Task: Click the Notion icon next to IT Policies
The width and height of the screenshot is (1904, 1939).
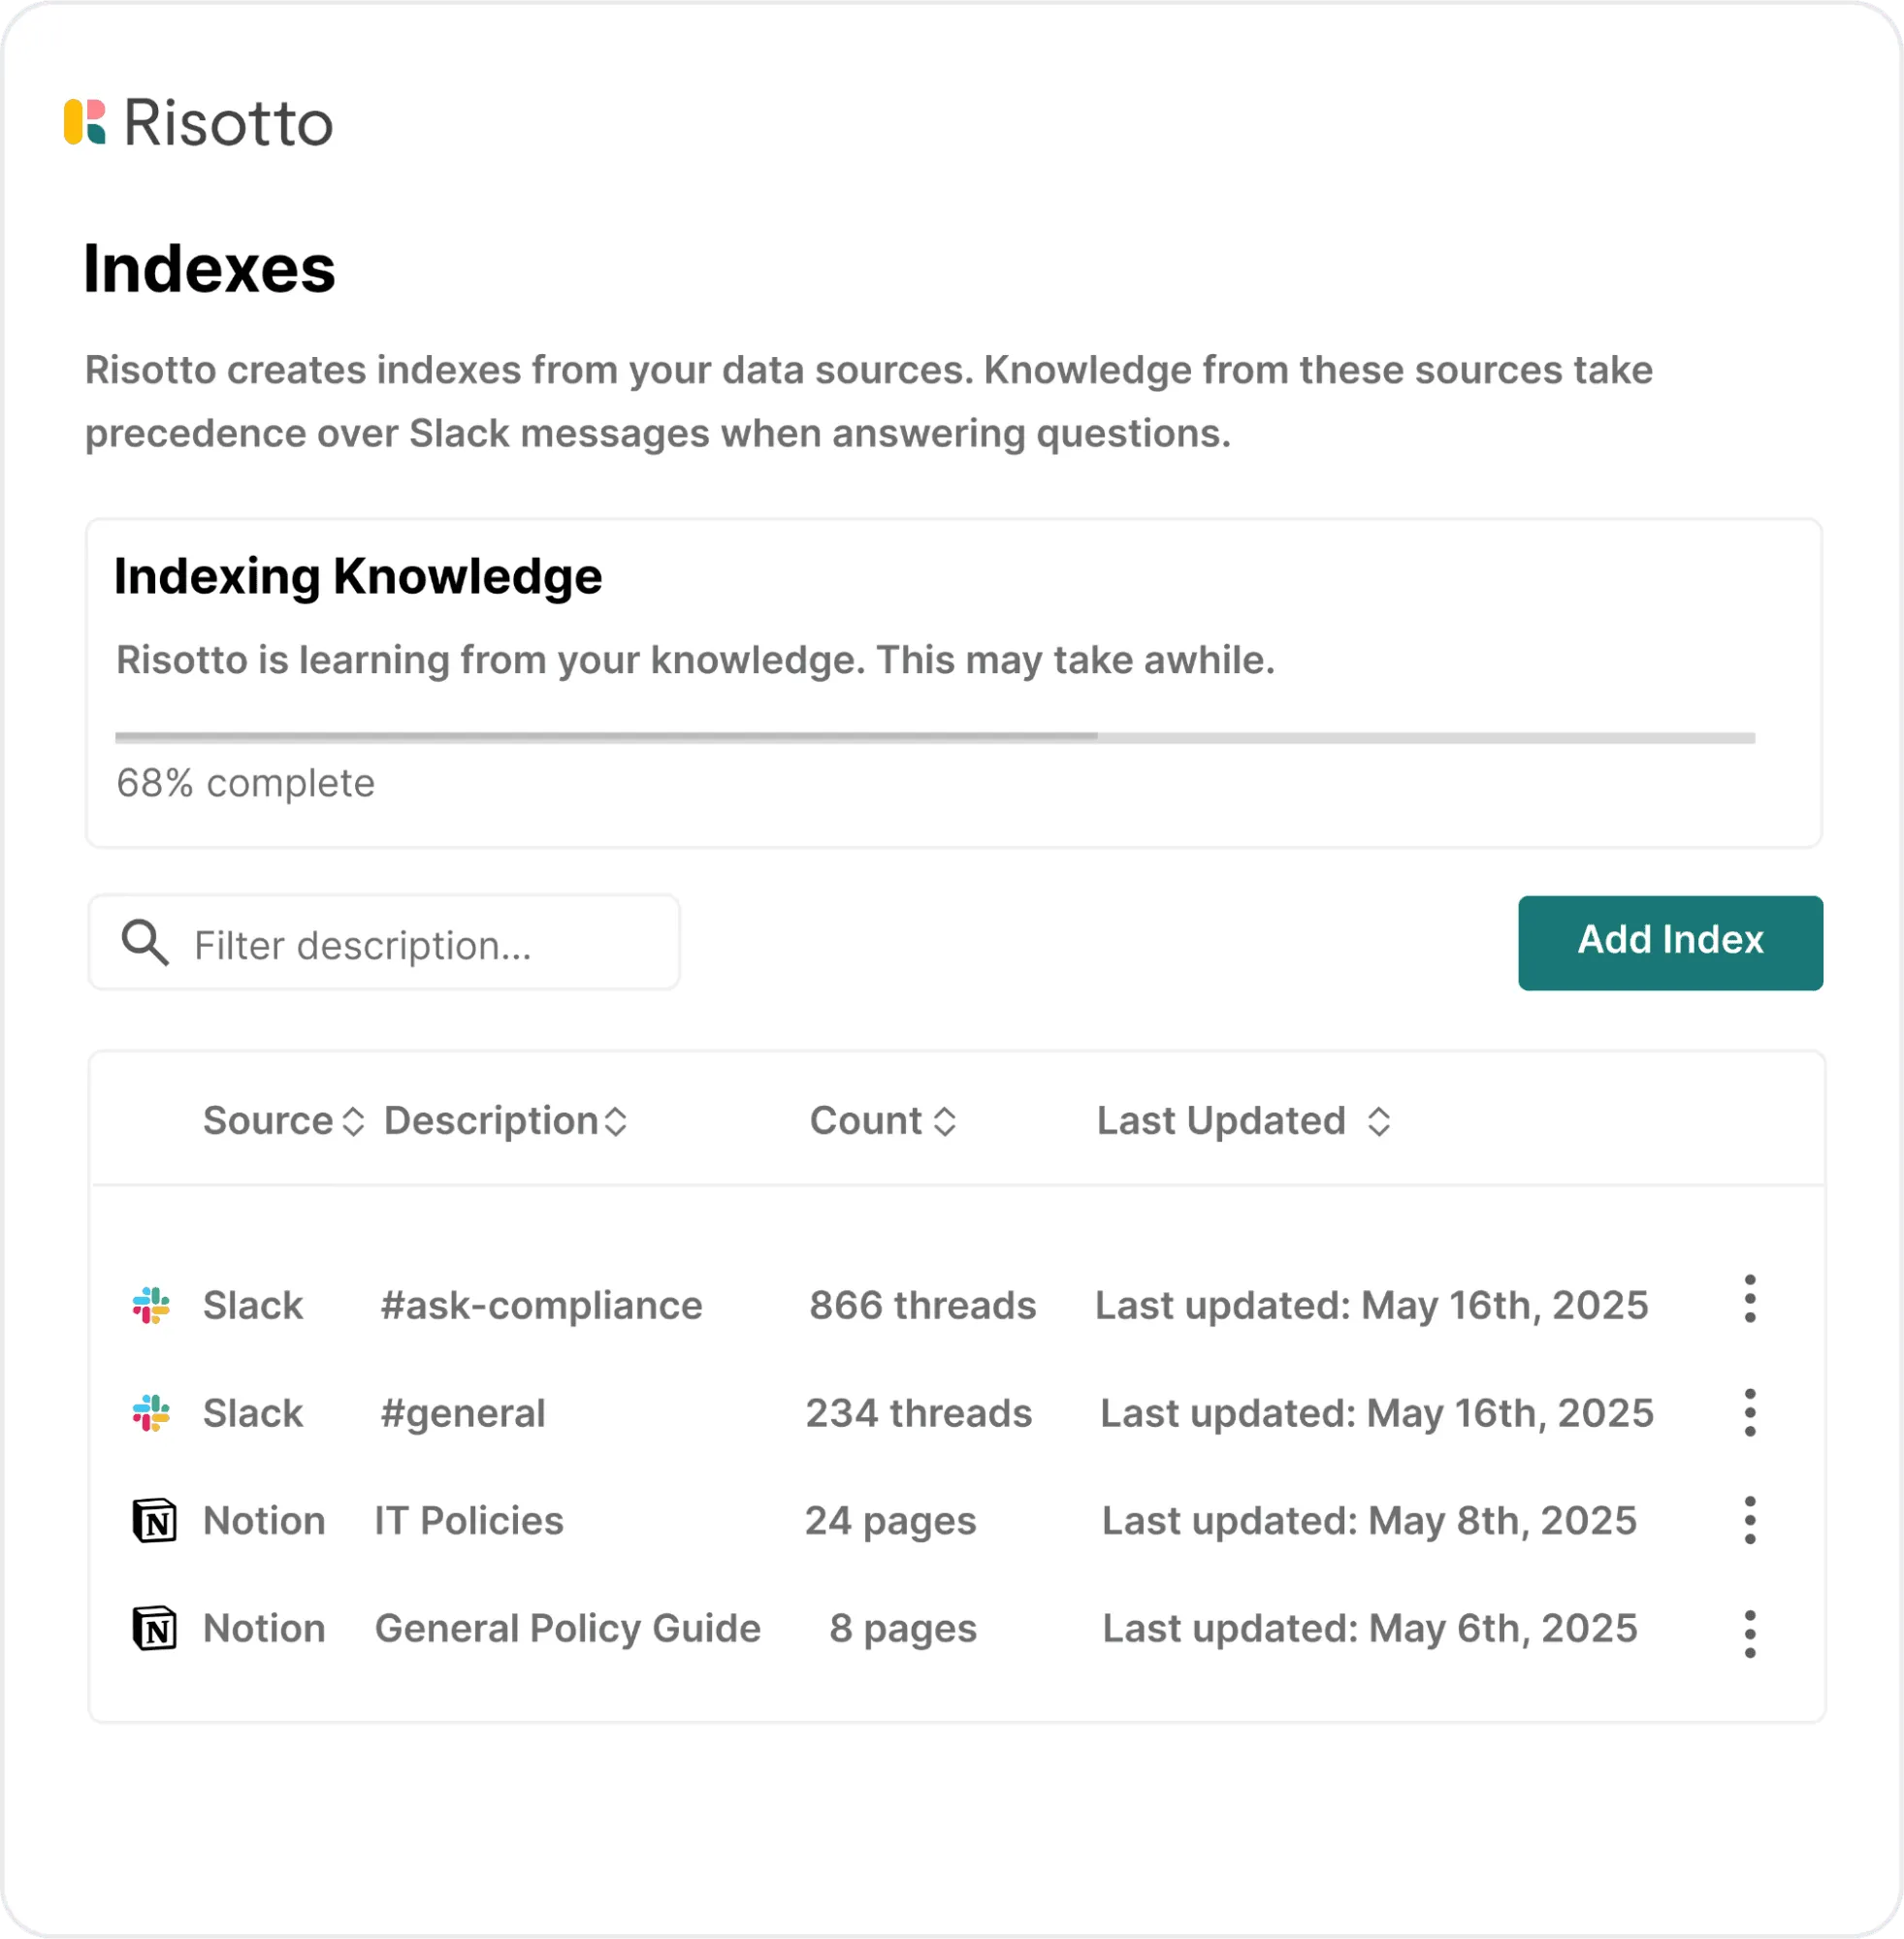Action: 153,1521
